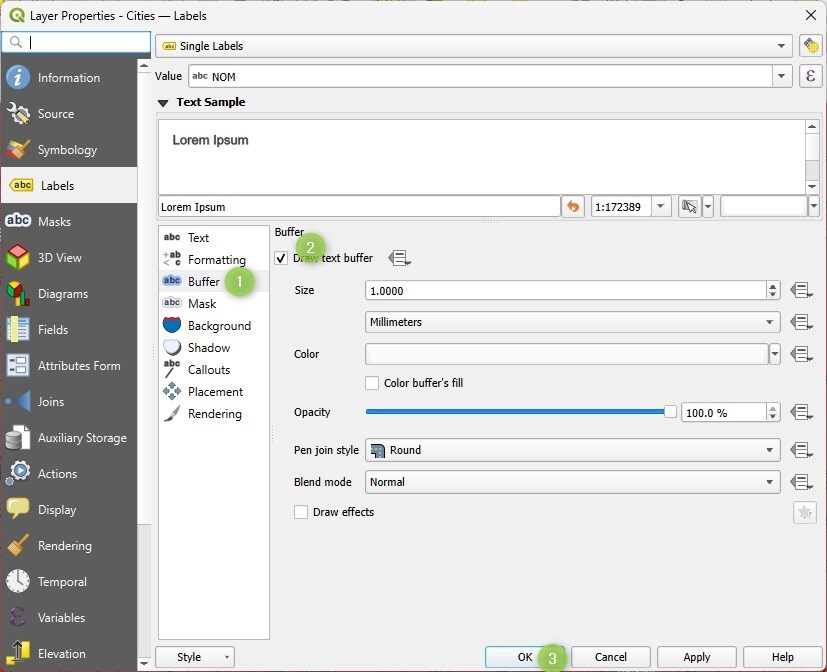This screenshot has height=672, width=827.
Task: Click data defined override for Opacity
Action: (x=801, y=412)
